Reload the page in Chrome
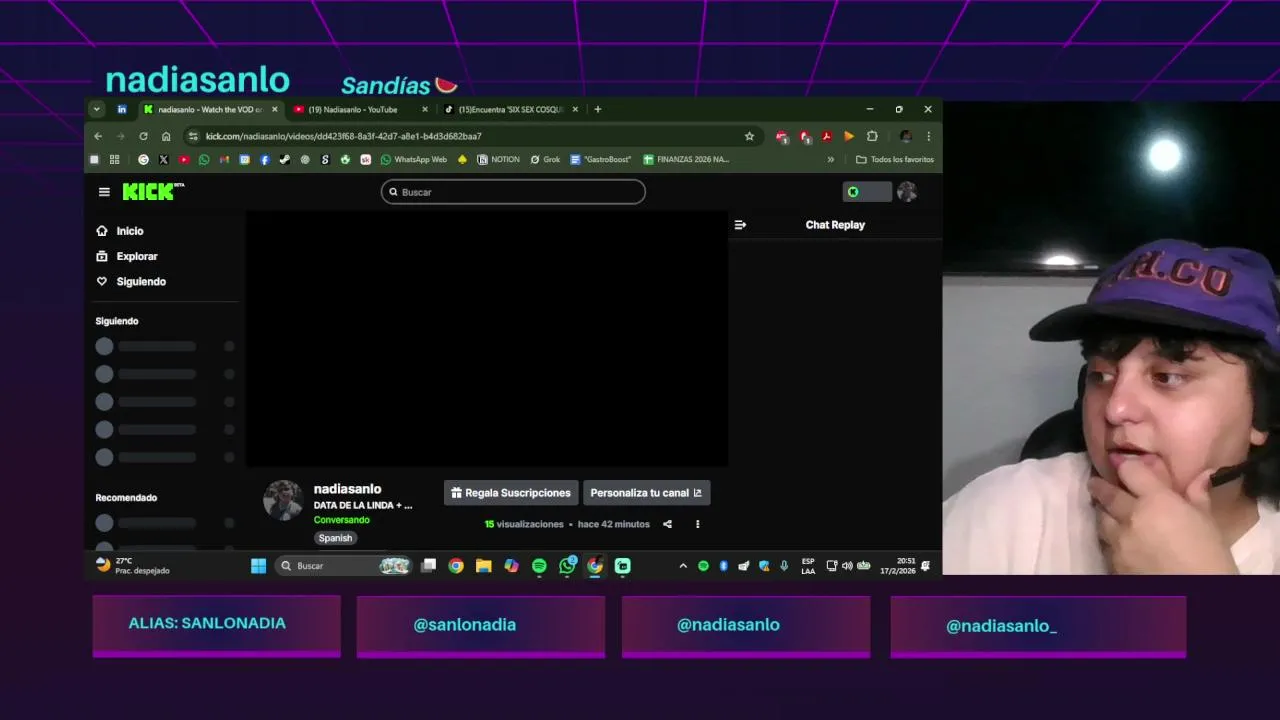The height and width of the screenshot is (720, 1280). coord(143,136)
